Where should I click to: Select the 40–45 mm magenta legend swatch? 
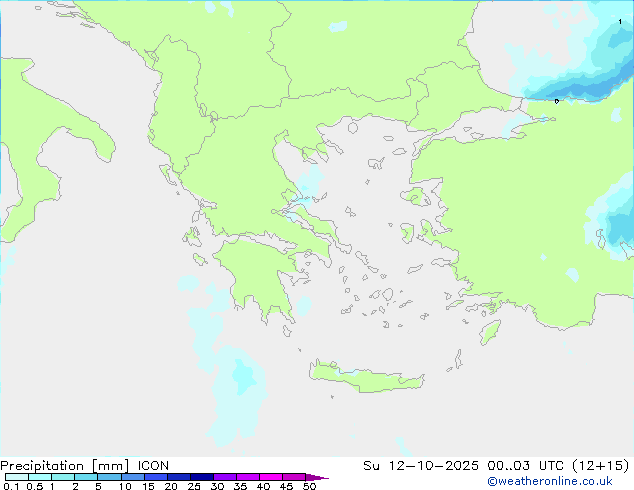[x=271, y=477]
